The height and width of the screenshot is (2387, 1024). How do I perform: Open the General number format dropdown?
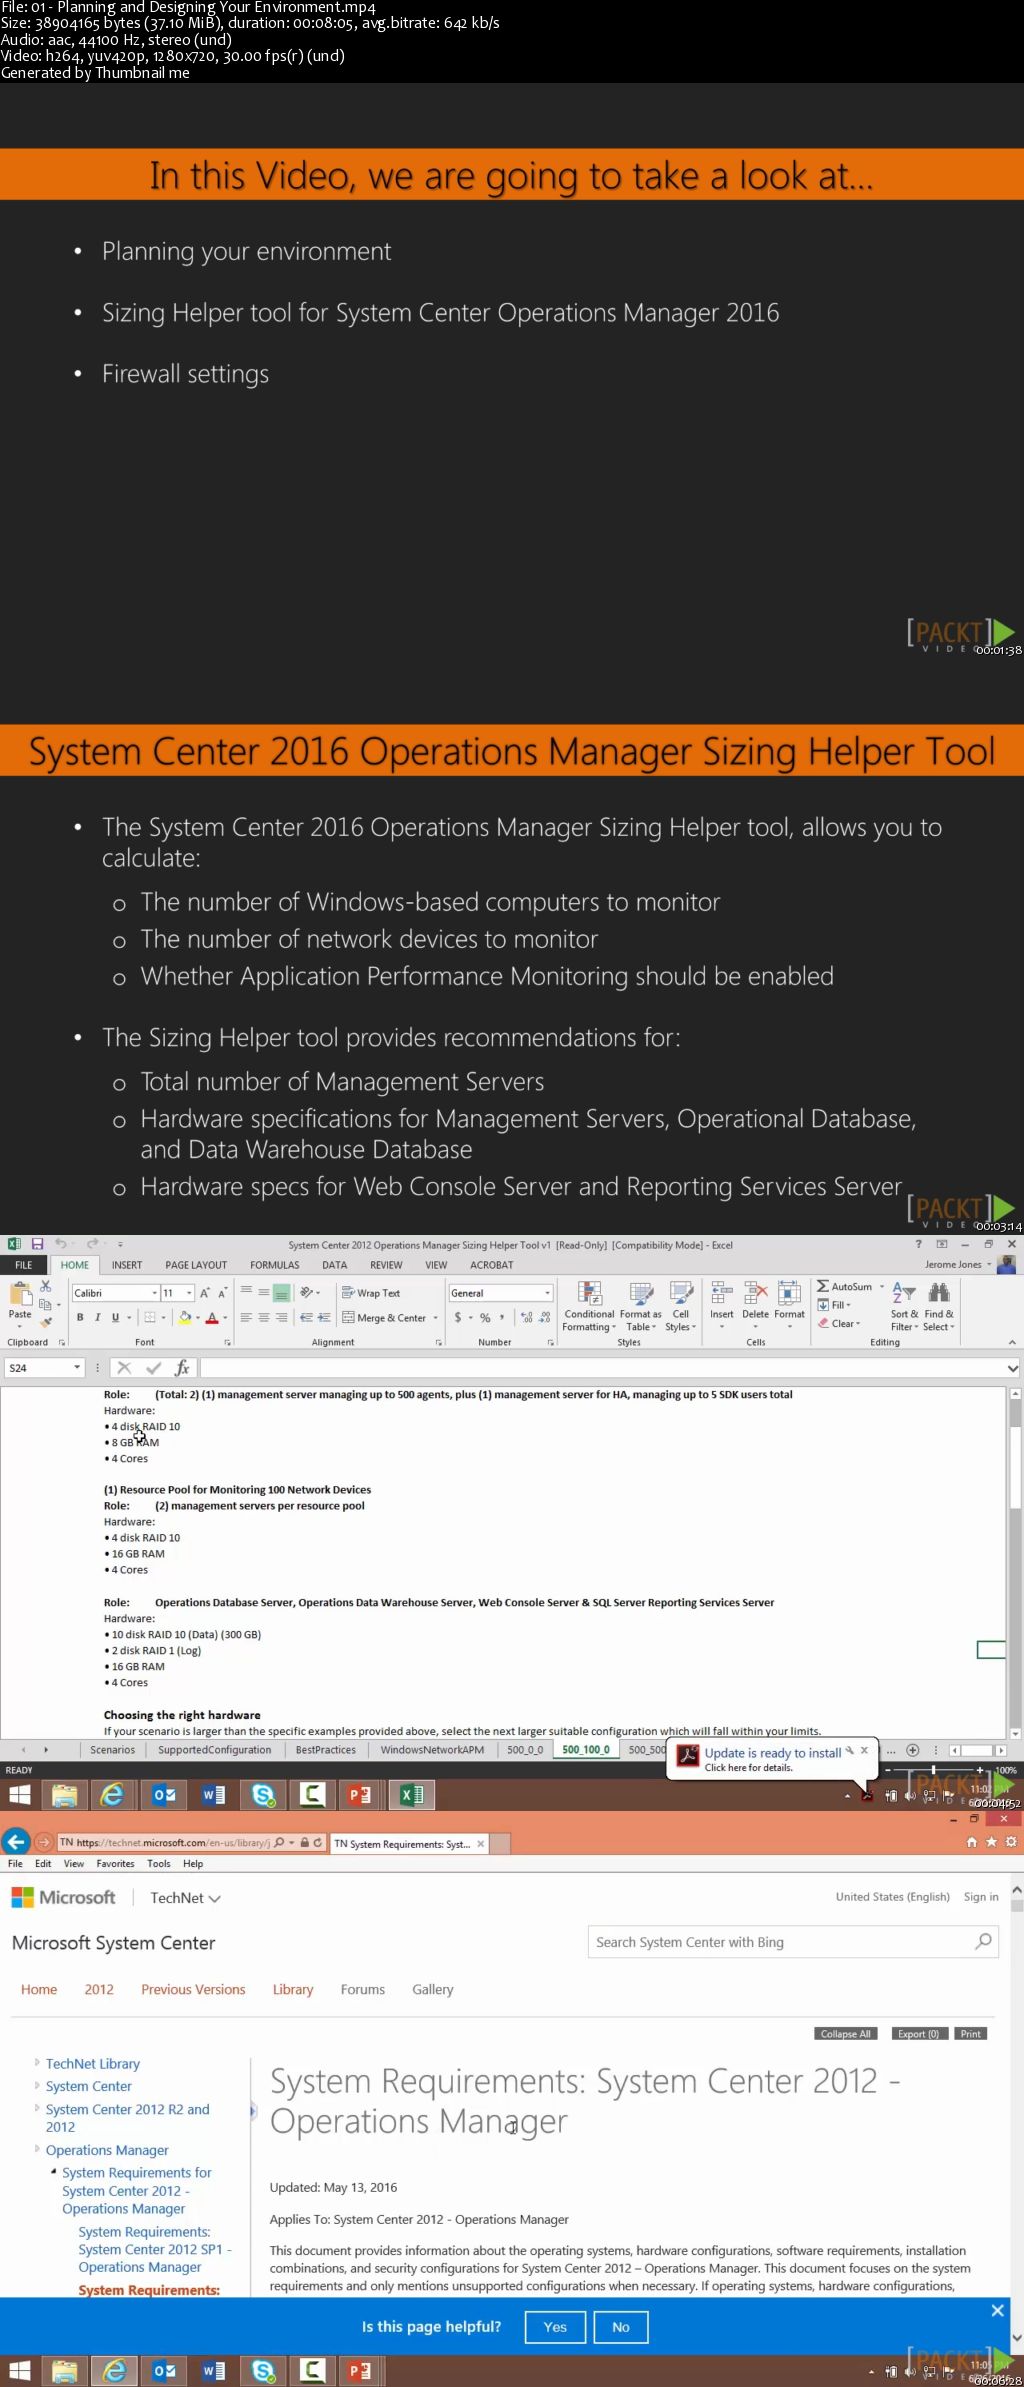pyautogui.click(x=547, y=1293)
